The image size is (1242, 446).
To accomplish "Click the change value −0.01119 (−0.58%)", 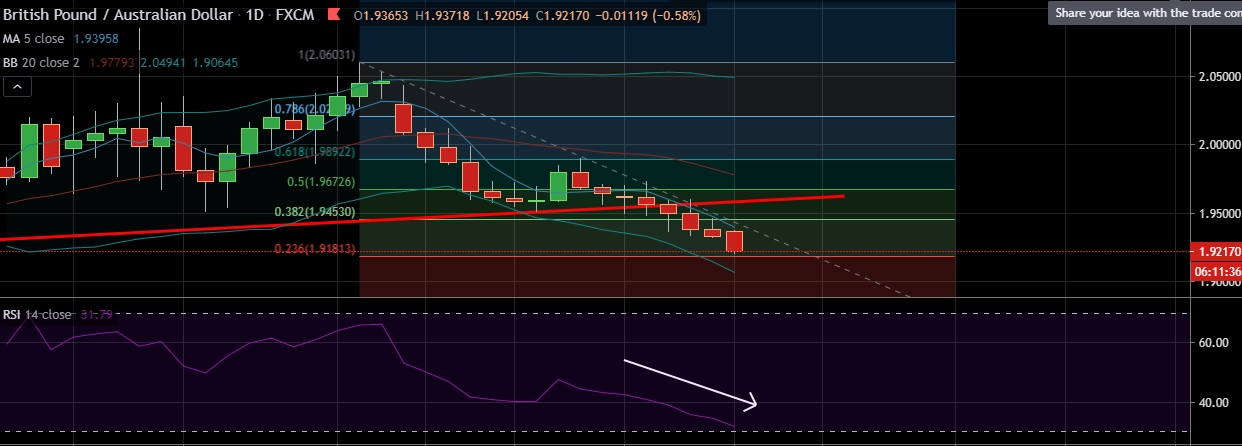I will click(648, 18).
